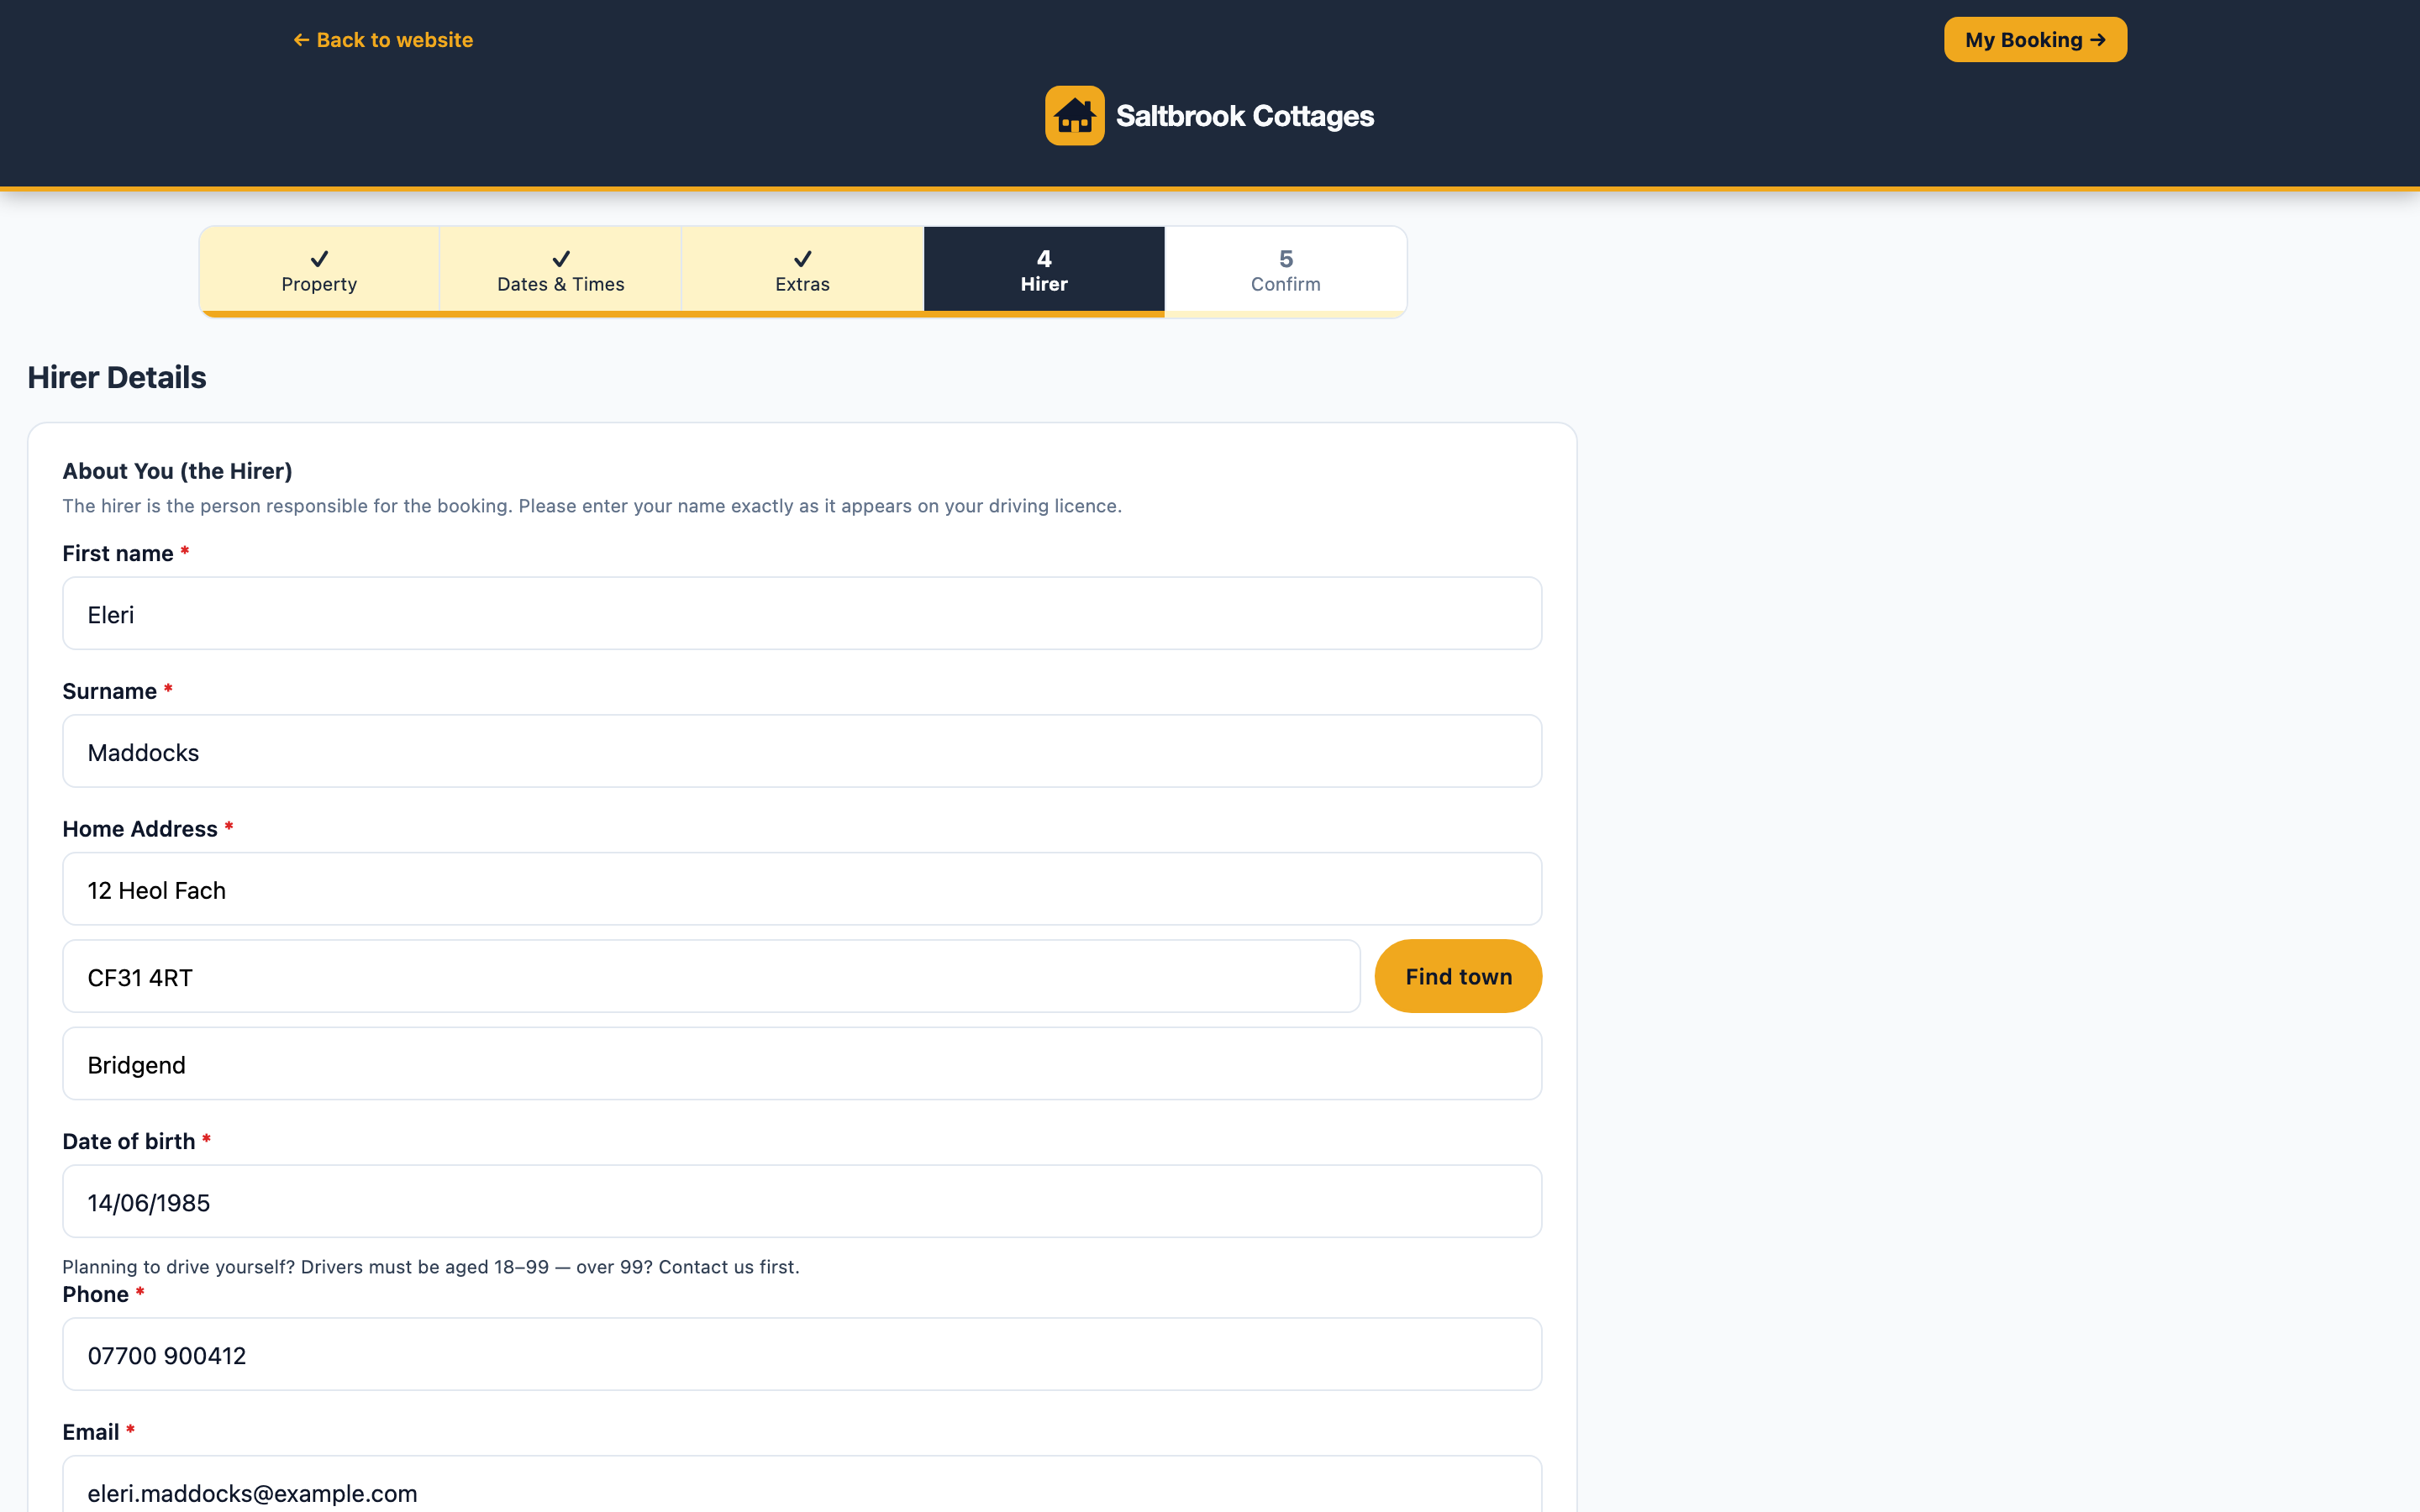The image size is (2420, 1512).
Task: Click the Surname label
Action: pyautogui.click(x=117, y=691)
